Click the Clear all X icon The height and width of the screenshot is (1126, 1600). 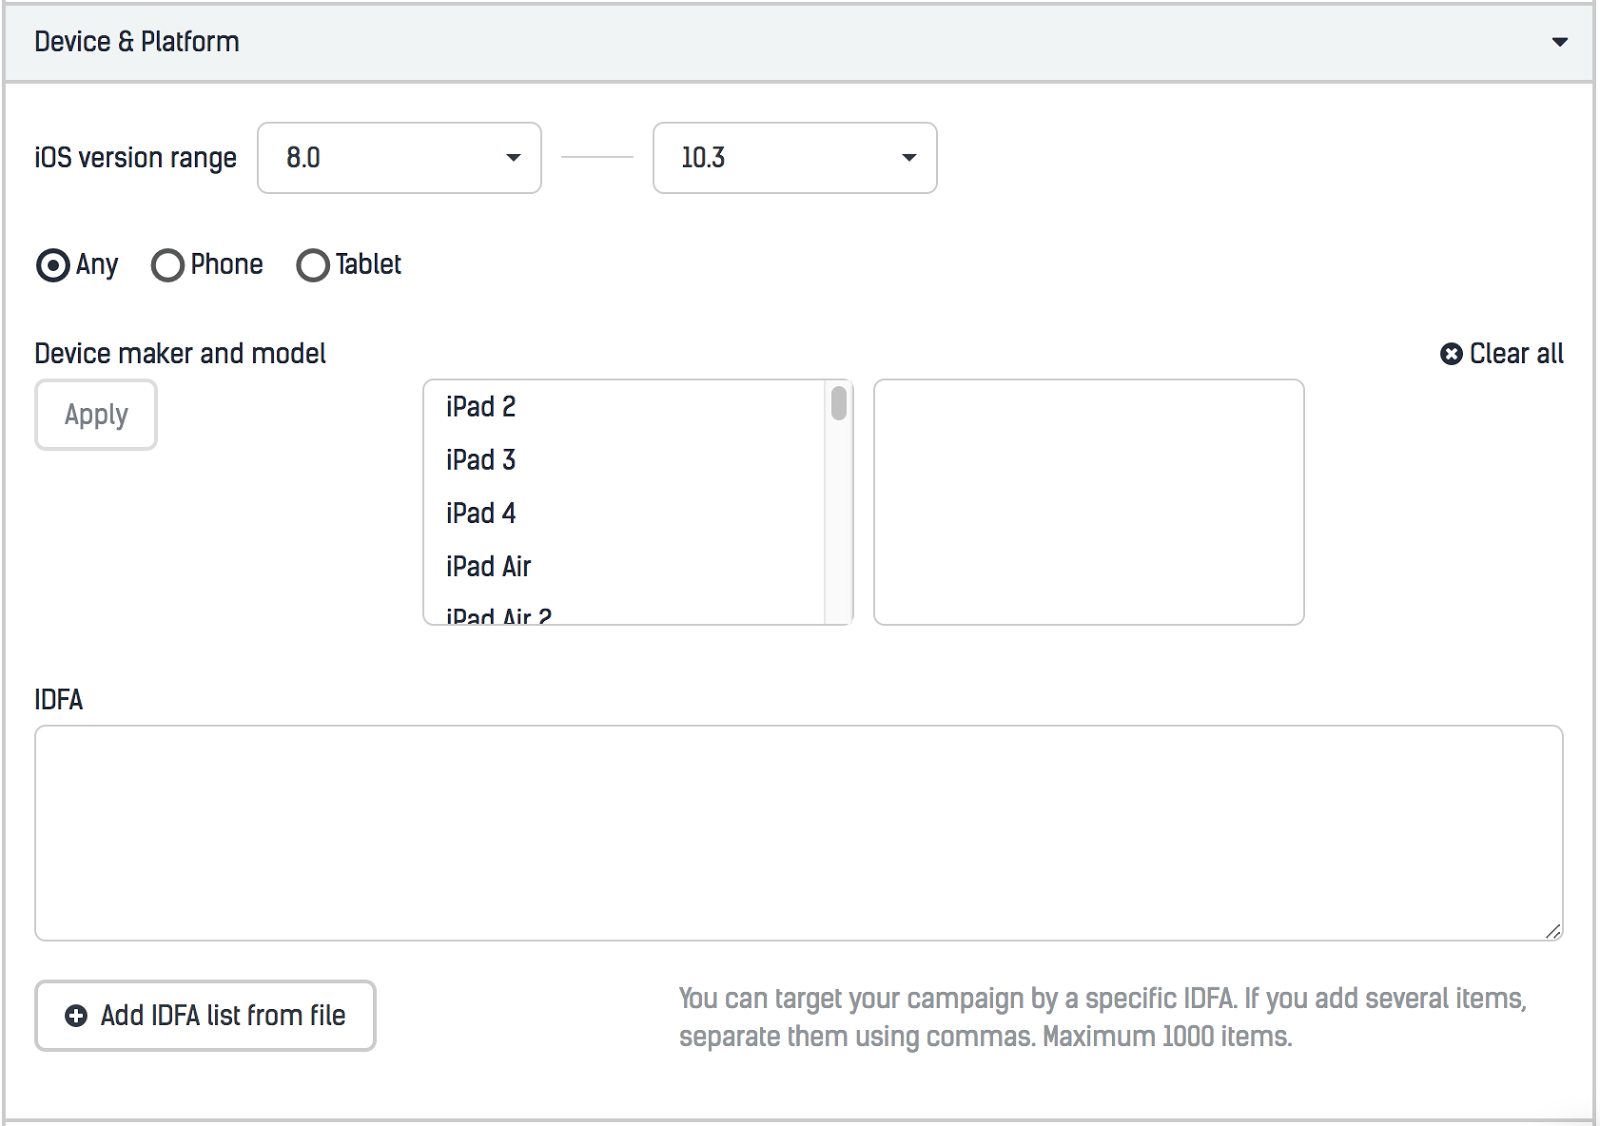pyautogui.click(x=1451, y=354)
